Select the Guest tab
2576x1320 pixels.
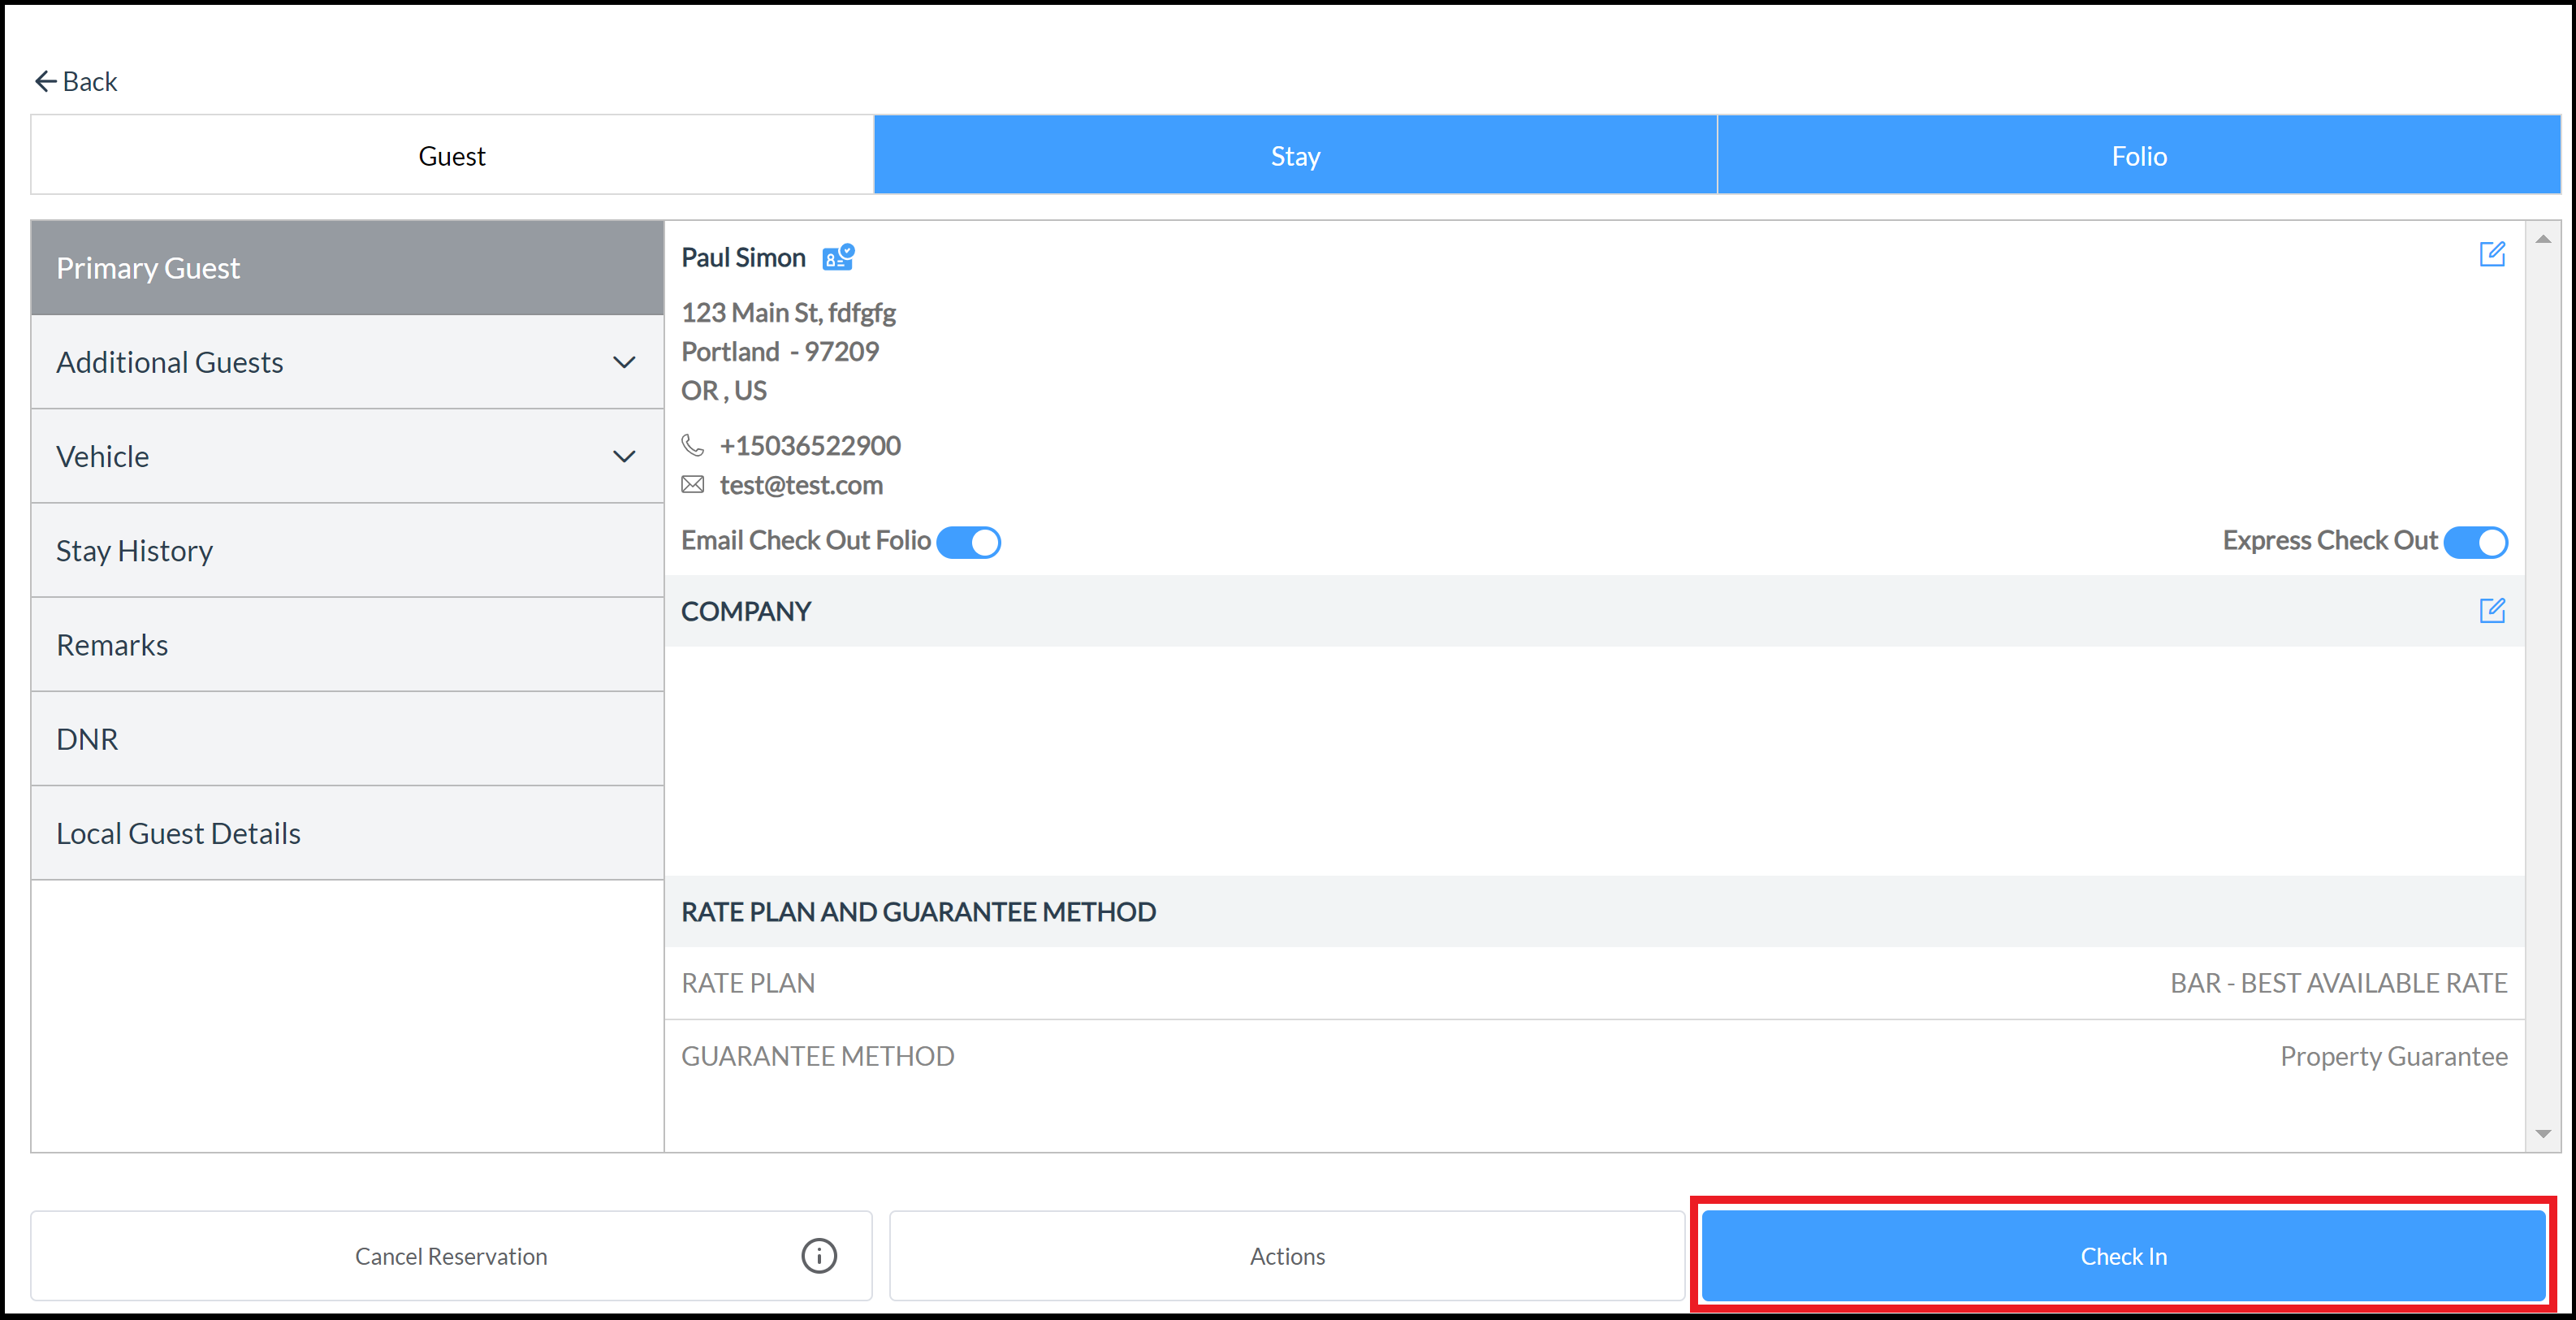(x=451, y=154)
